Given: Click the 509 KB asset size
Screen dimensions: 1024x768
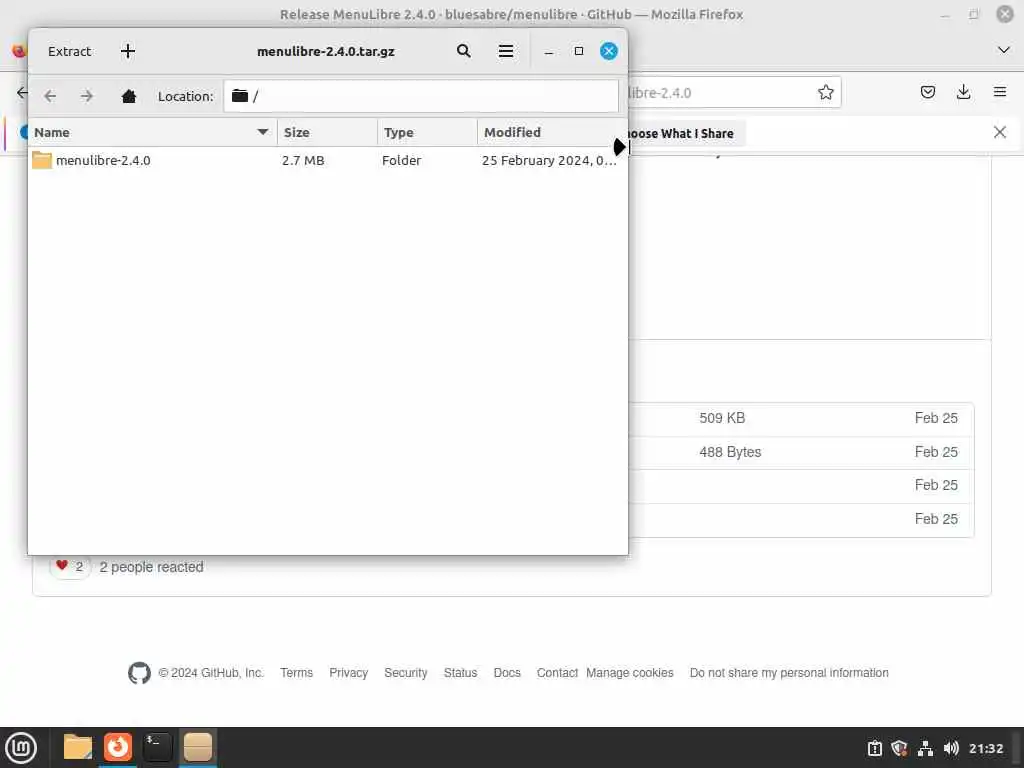Looking at the screenshot, I should click(x=722, y=418).
